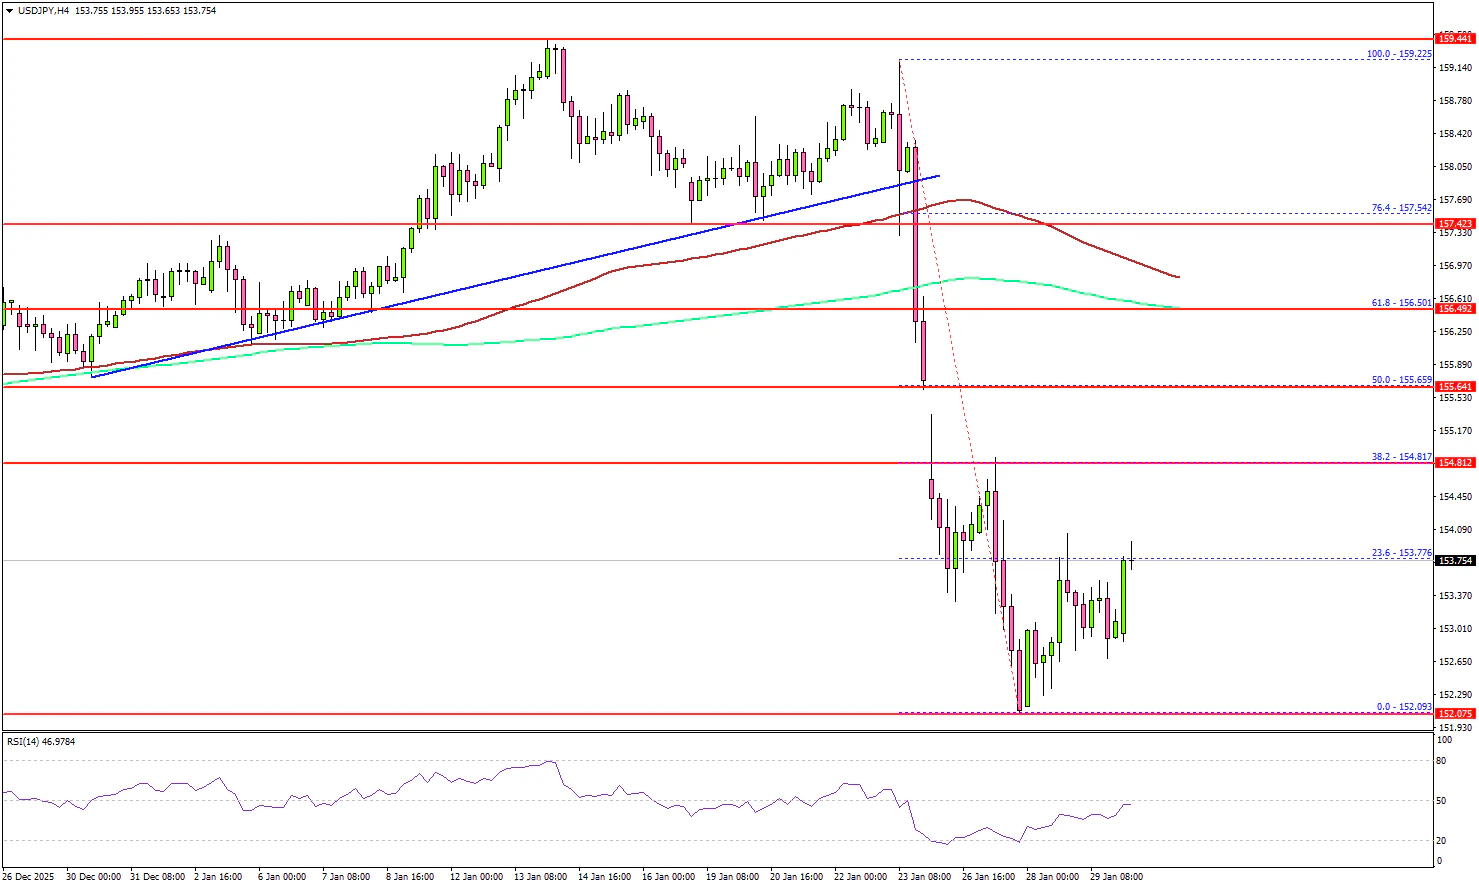Click the Fibonacci 0.0 - 152.093 label
The width and height of the screenshot is (1479, 888).
pyautogui.click(x=1403, y=707)
